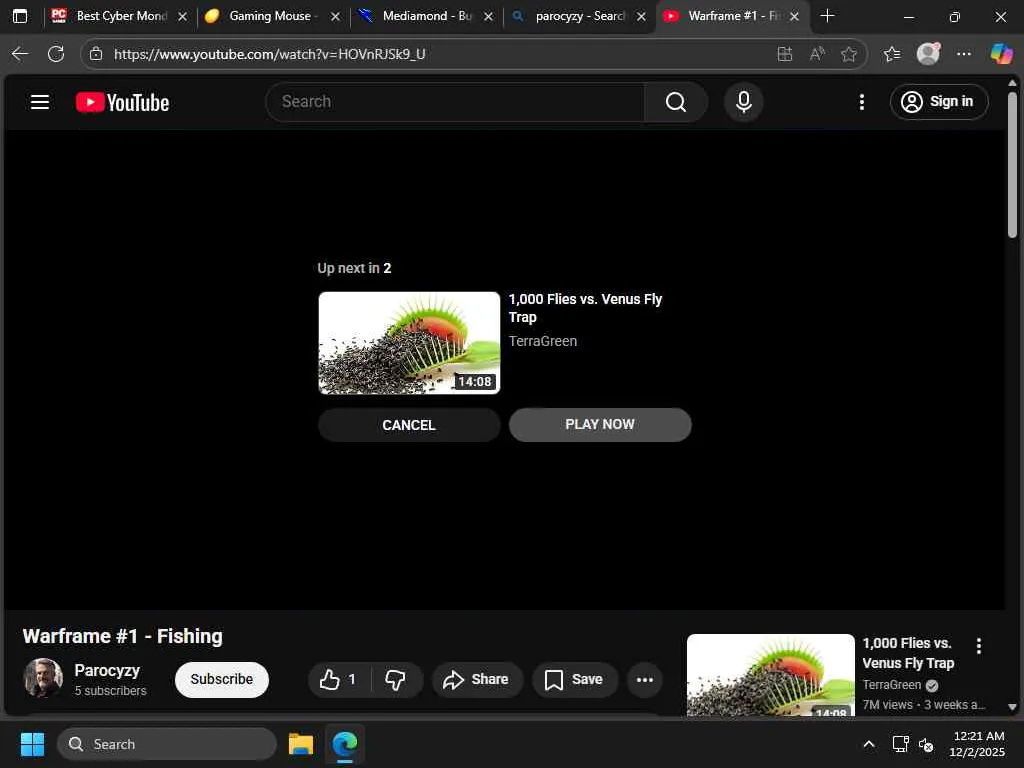Open the clock and date flyout
This screenshot has height=768, width=1024.
point(978,744)
